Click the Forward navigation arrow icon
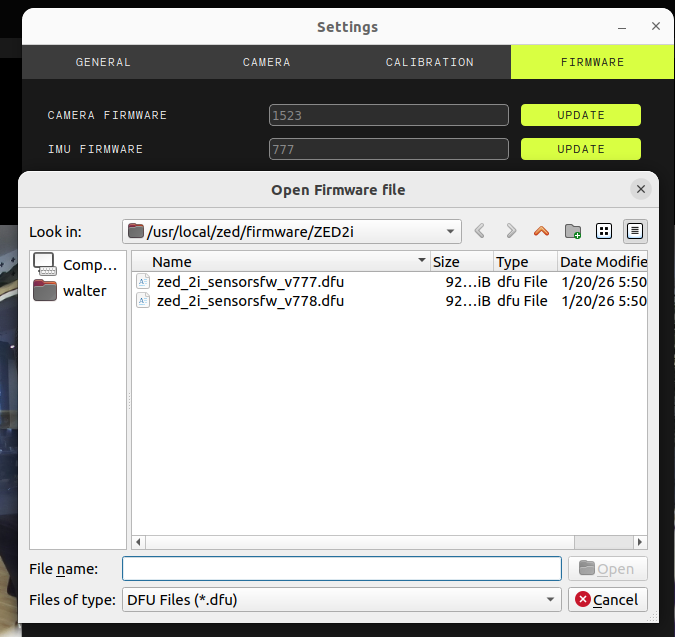 coord(511,231)
